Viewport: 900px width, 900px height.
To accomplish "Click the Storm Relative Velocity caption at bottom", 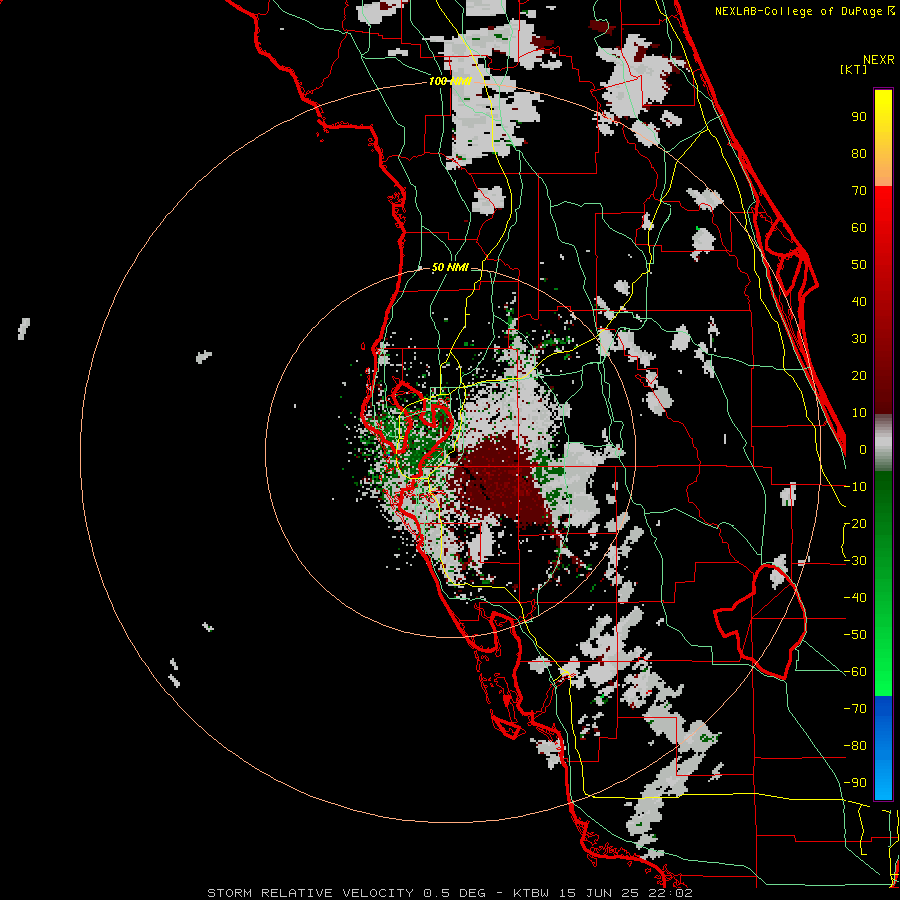I will (x=450, y=893).
